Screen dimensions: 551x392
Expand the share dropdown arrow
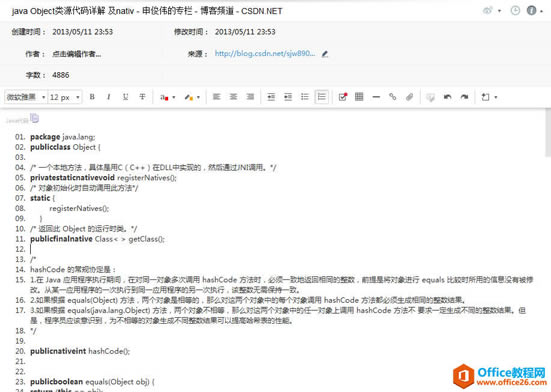[x=499, y=11]
